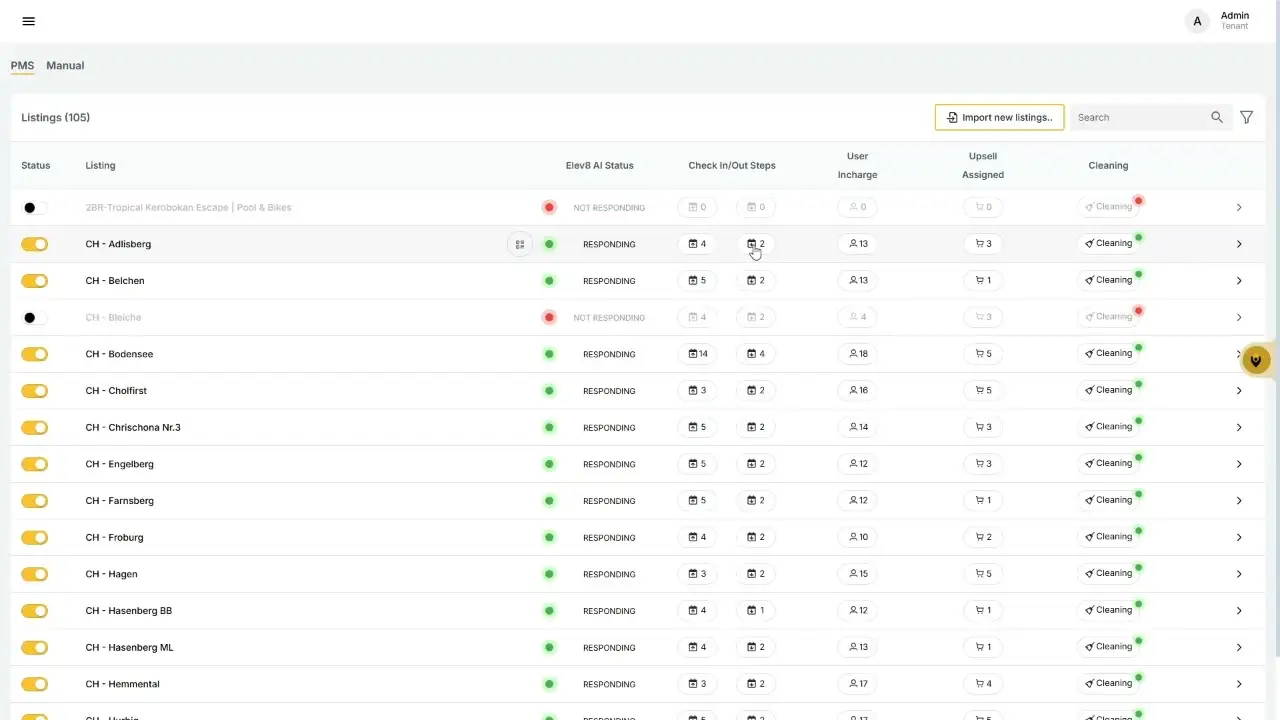Open the CH - Farnsberg listing name

[x=120, y=501]
